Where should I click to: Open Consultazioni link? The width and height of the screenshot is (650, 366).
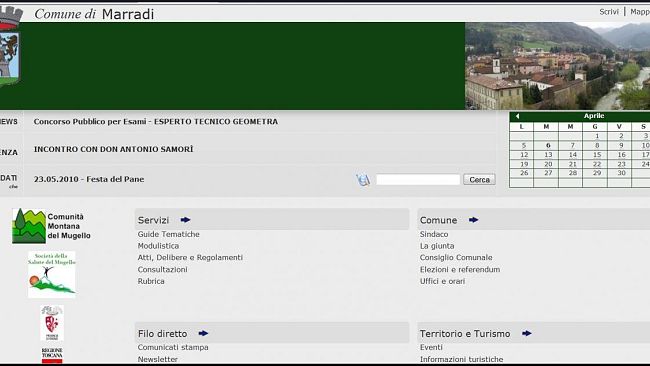coord(162,269)
